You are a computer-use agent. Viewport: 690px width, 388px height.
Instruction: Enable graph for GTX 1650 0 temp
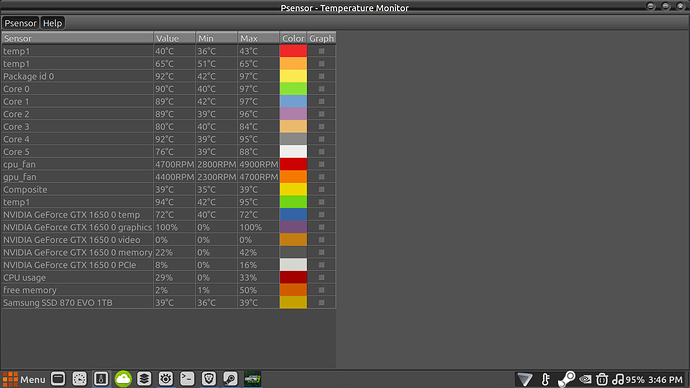(322, 215)
